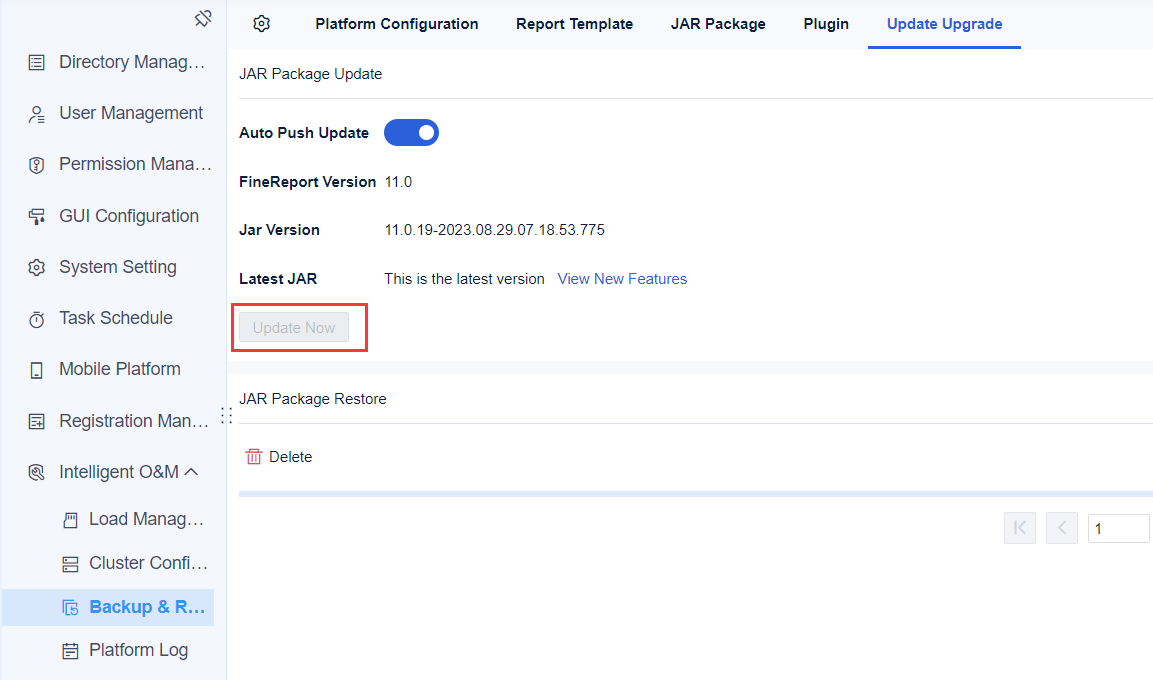Click the FineReport Version value 11.0
1153x680 pixels.
[398, 182]
